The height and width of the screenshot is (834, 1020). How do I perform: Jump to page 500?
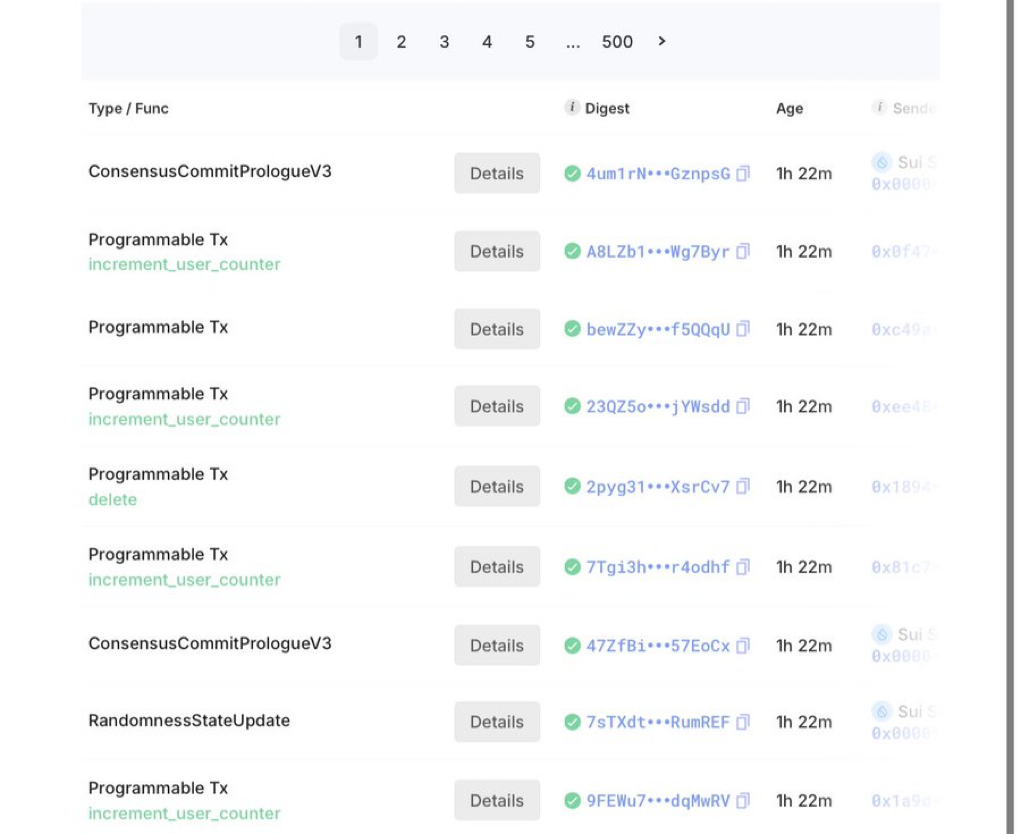pos(617,42)
